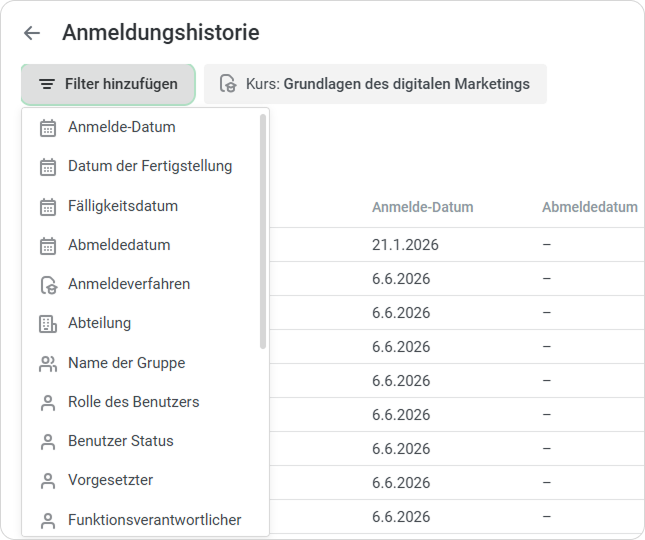Screen dimensions: 645x540
Task: Select the Fälligkeitsdatum filter entry
Action: [142, 206]
